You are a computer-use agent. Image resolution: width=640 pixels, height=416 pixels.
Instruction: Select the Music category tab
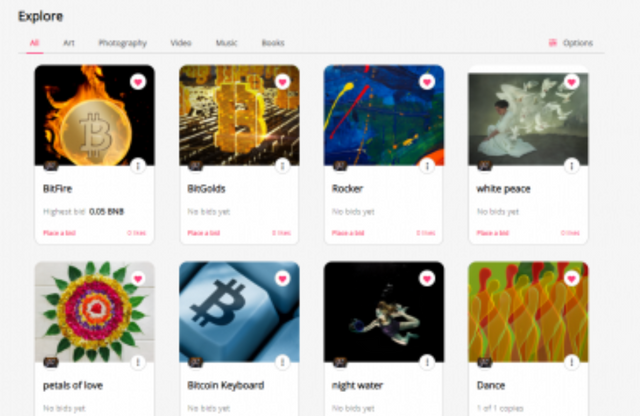tap(227, 43)
